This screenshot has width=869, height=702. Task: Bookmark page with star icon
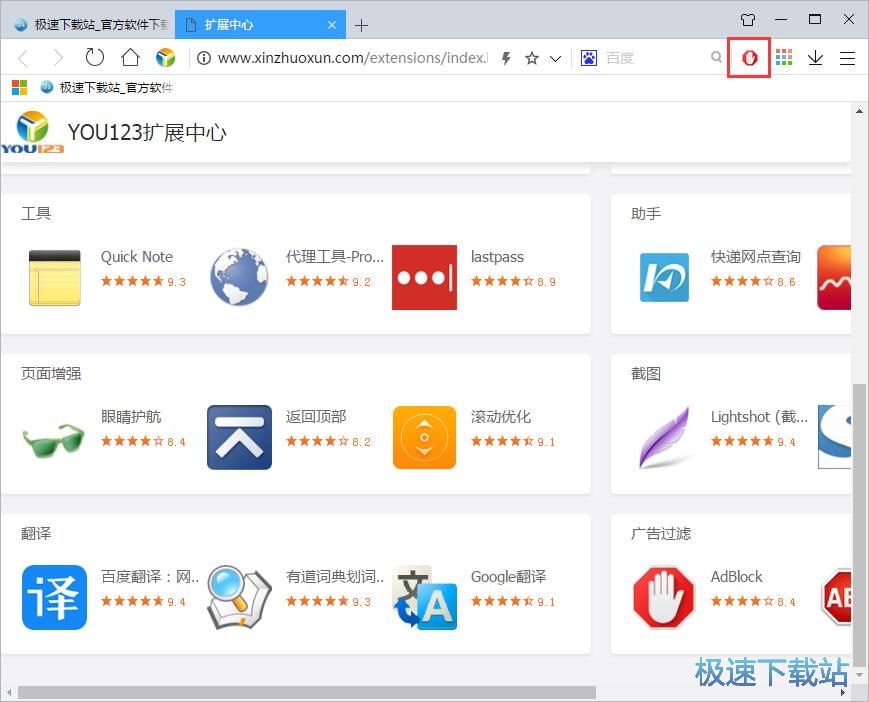(532, 58)
